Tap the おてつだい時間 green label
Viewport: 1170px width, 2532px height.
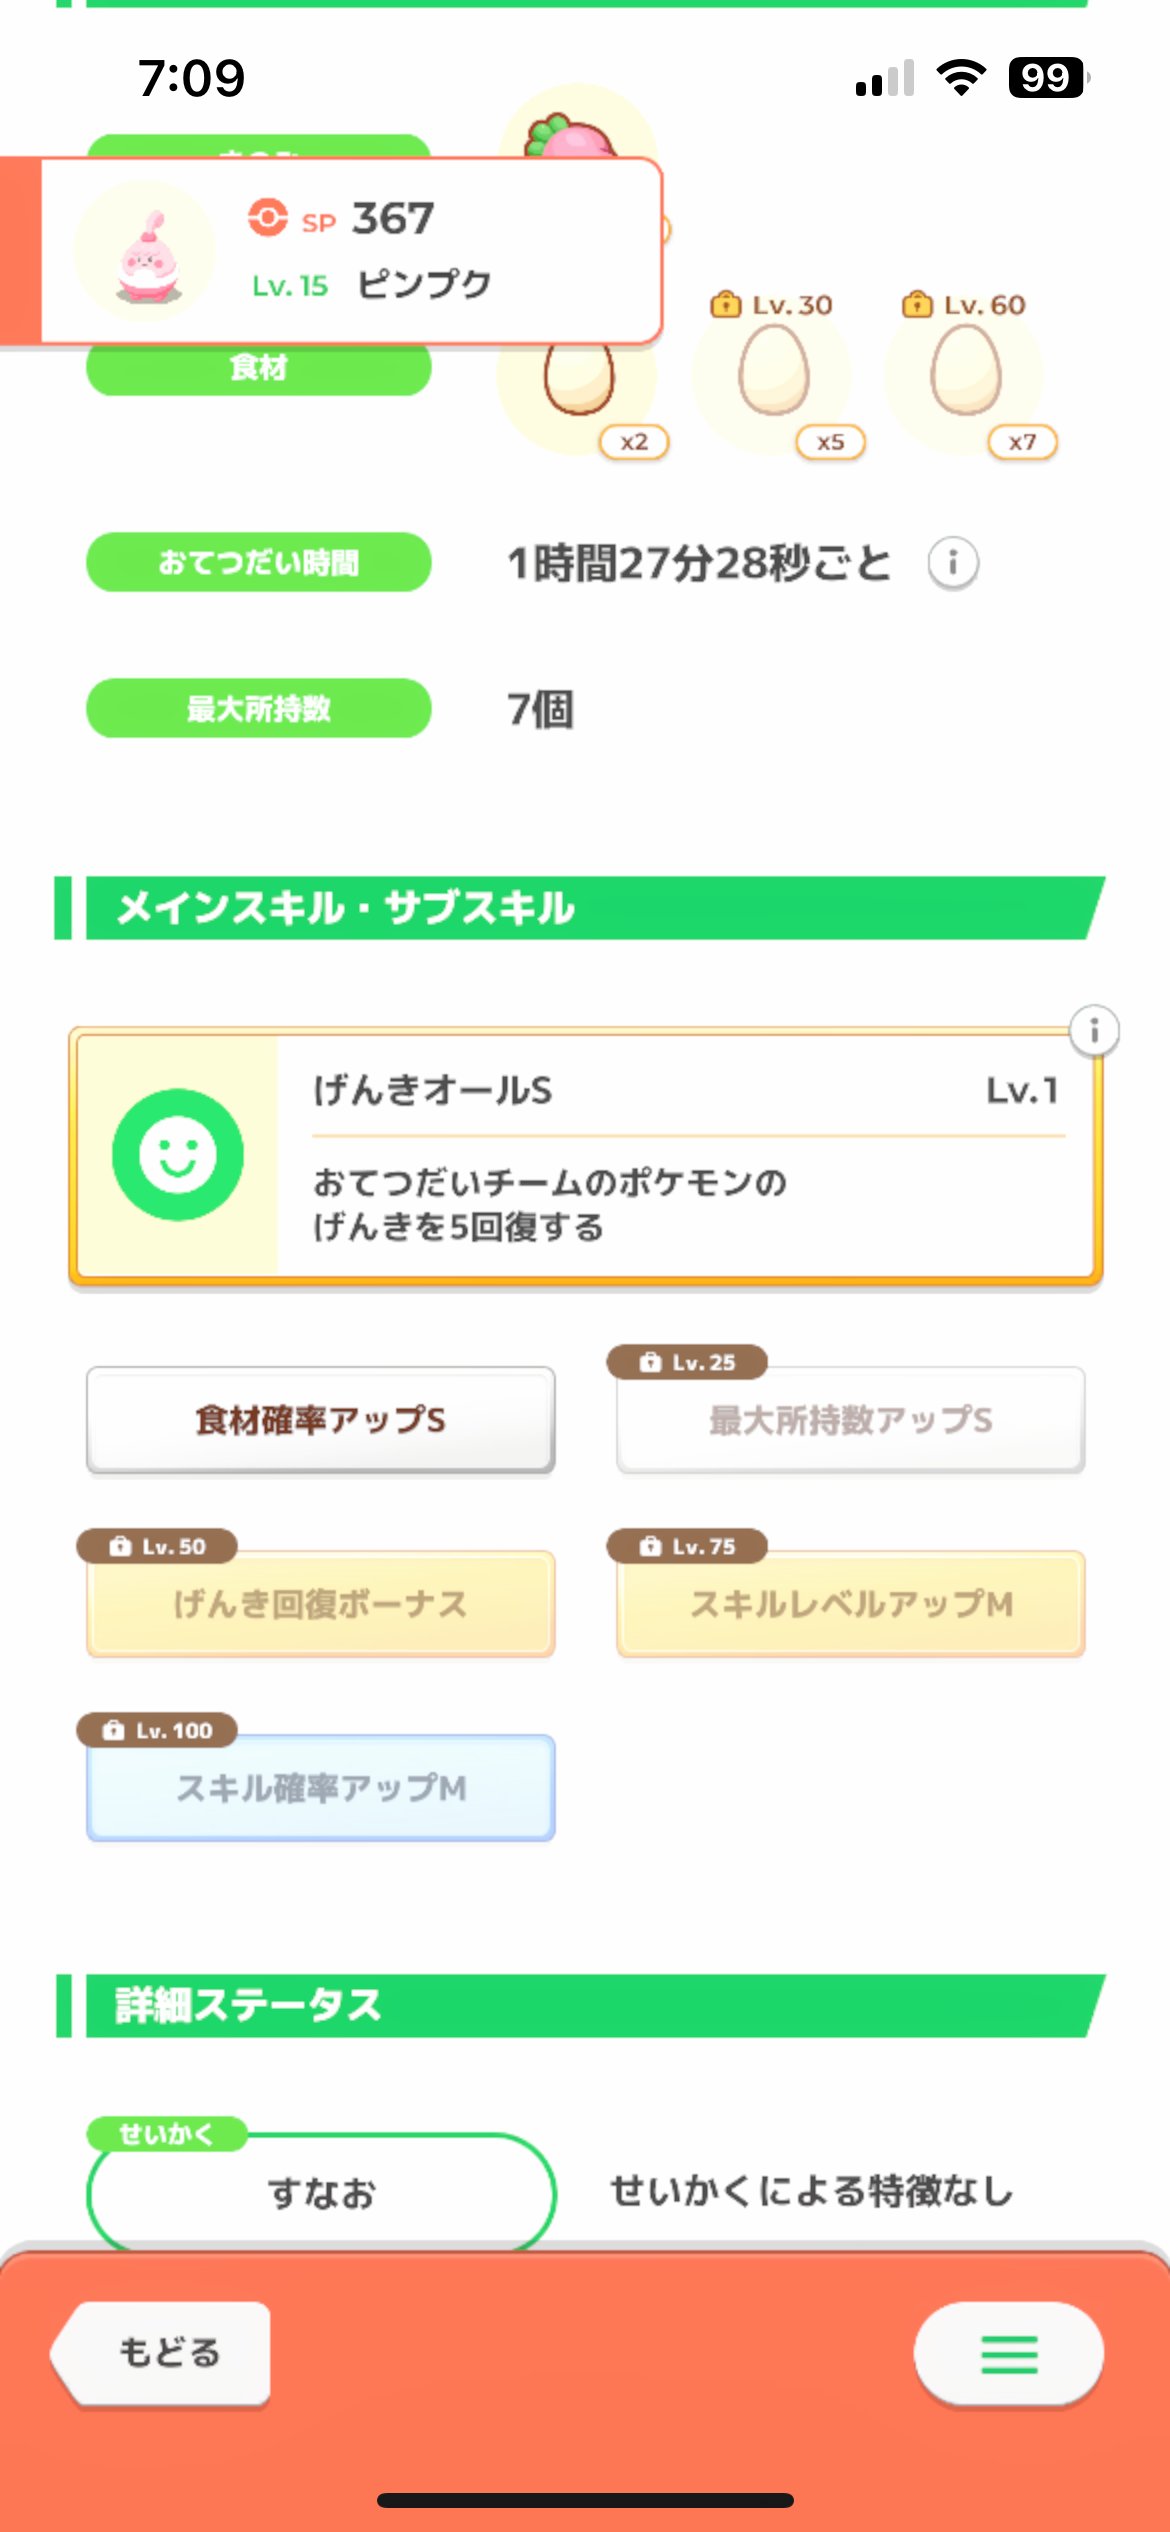[259, 562]
